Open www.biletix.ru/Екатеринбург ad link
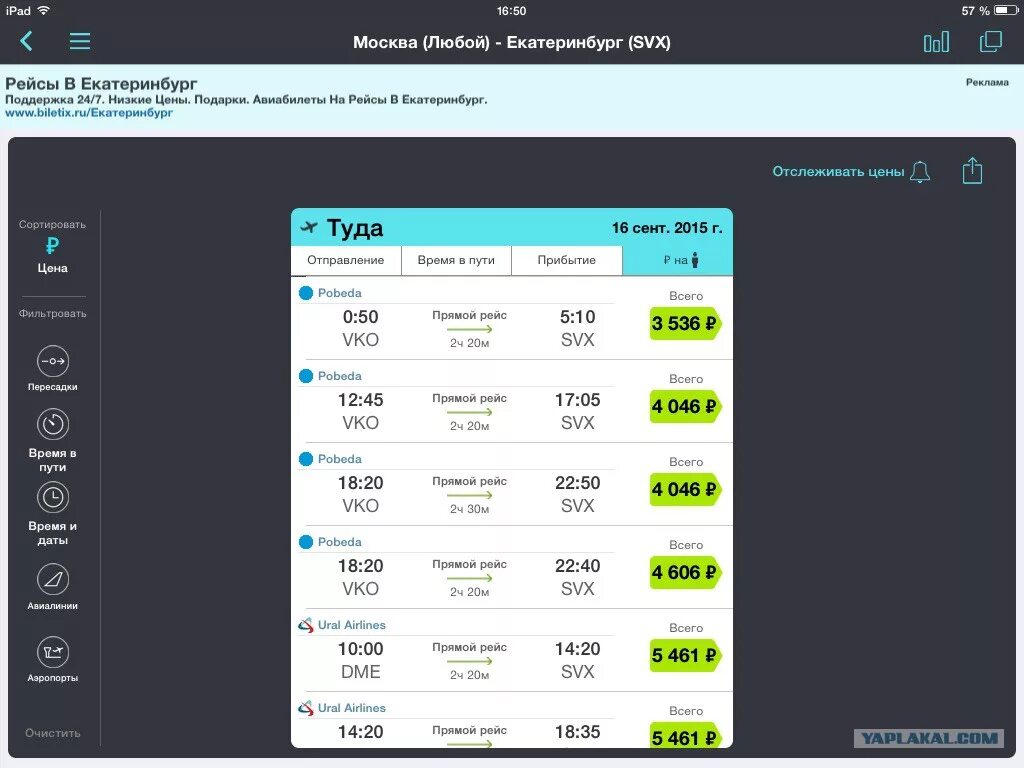The image size is (1024, 768). [89, 112]
